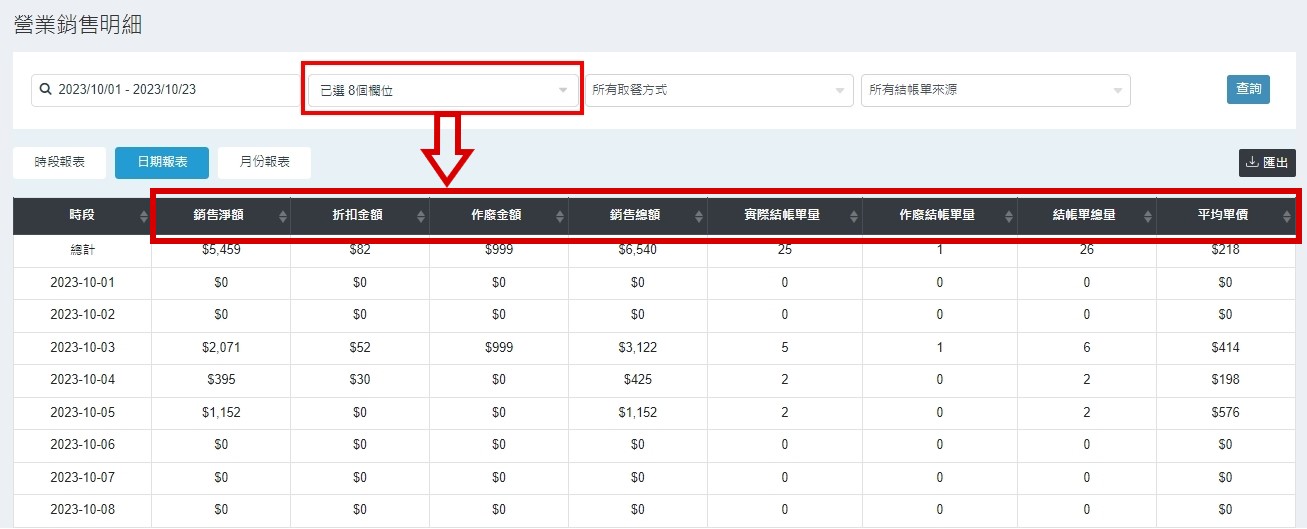
Task: Switch to the 時段報表 tab
Action: pyautogui.click(x=59, y=162)
